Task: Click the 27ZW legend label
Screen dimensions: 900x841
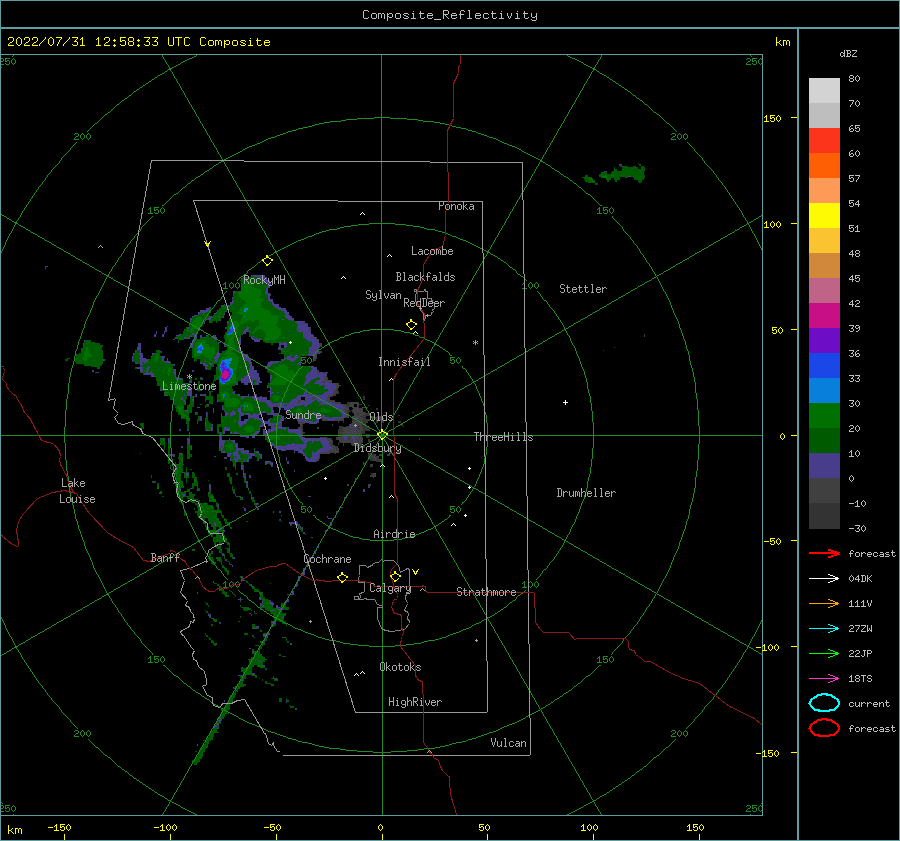Action: point(860,629)
